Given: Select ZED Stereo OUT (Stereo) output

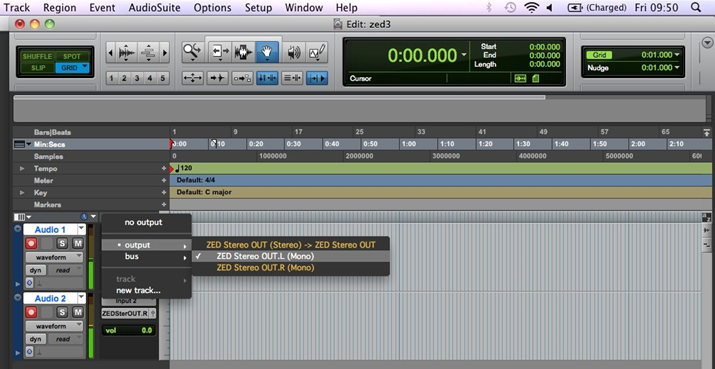Looking at the screenshot, I should click(291, 245).
